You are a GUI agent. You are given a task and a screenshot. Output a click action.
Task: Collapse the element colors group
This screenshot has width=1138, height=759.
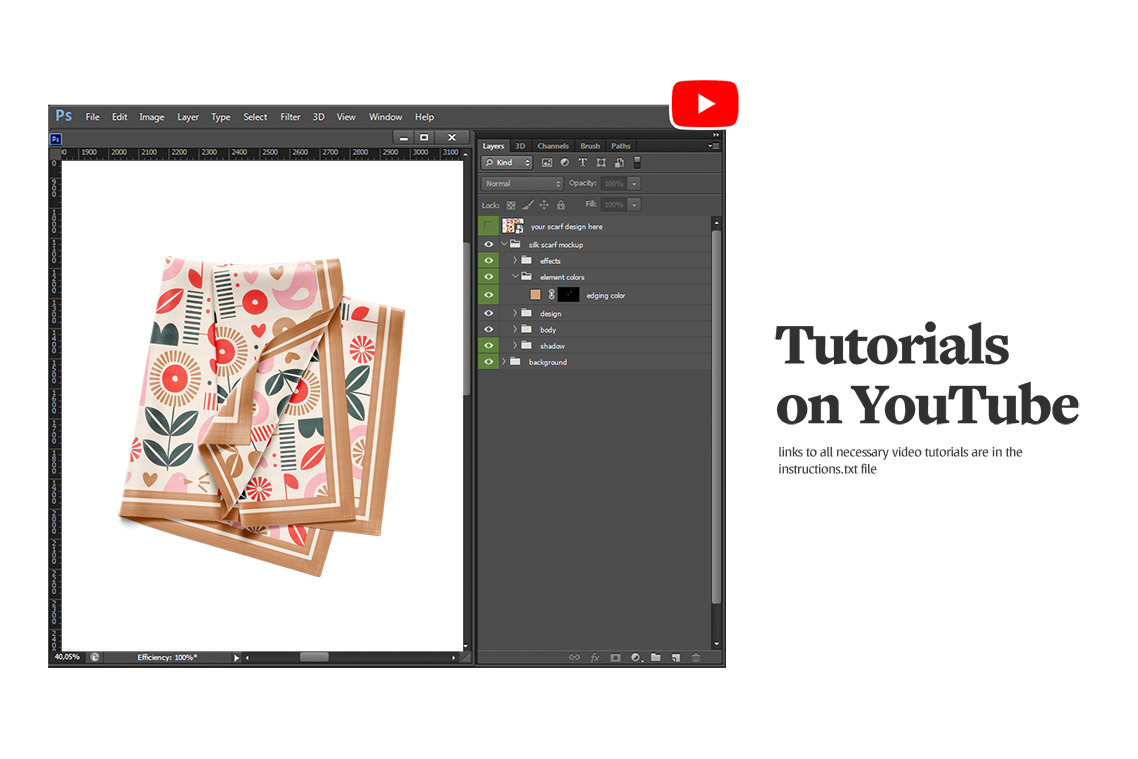[x=515, y=277]
